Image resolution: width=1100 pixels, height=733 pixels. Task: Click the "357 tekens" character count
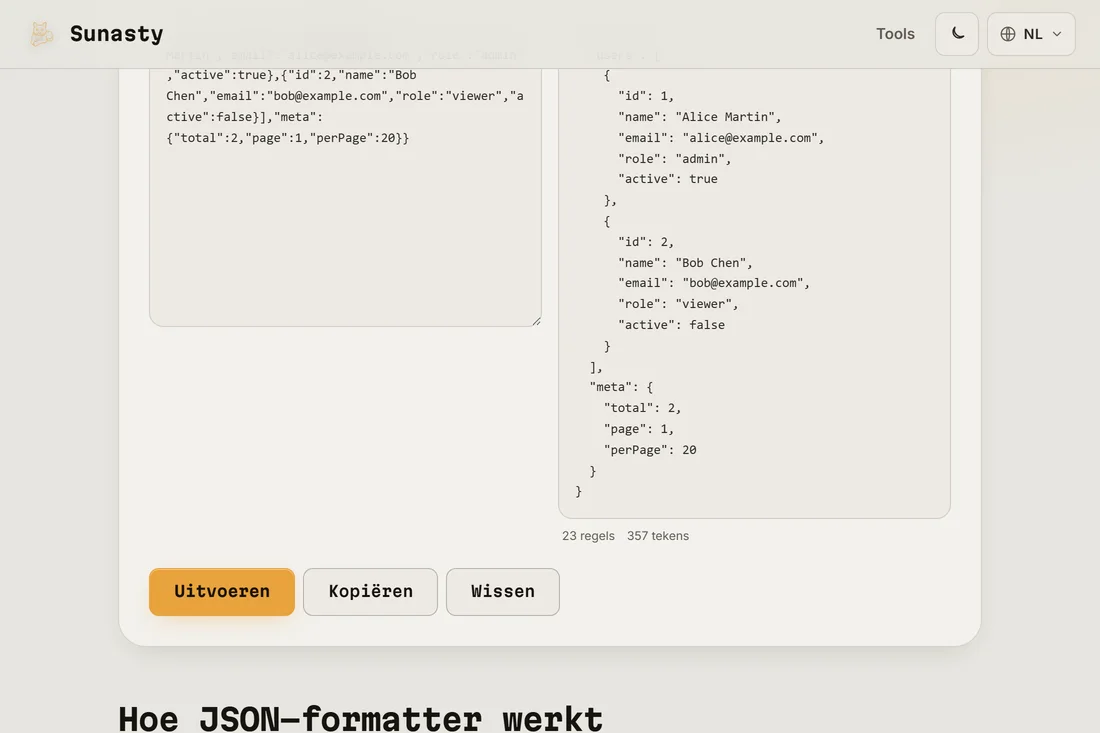(657, 536)
